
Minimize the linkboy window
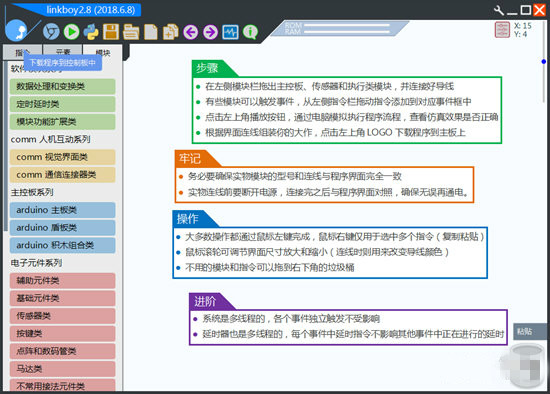[512, 13]
